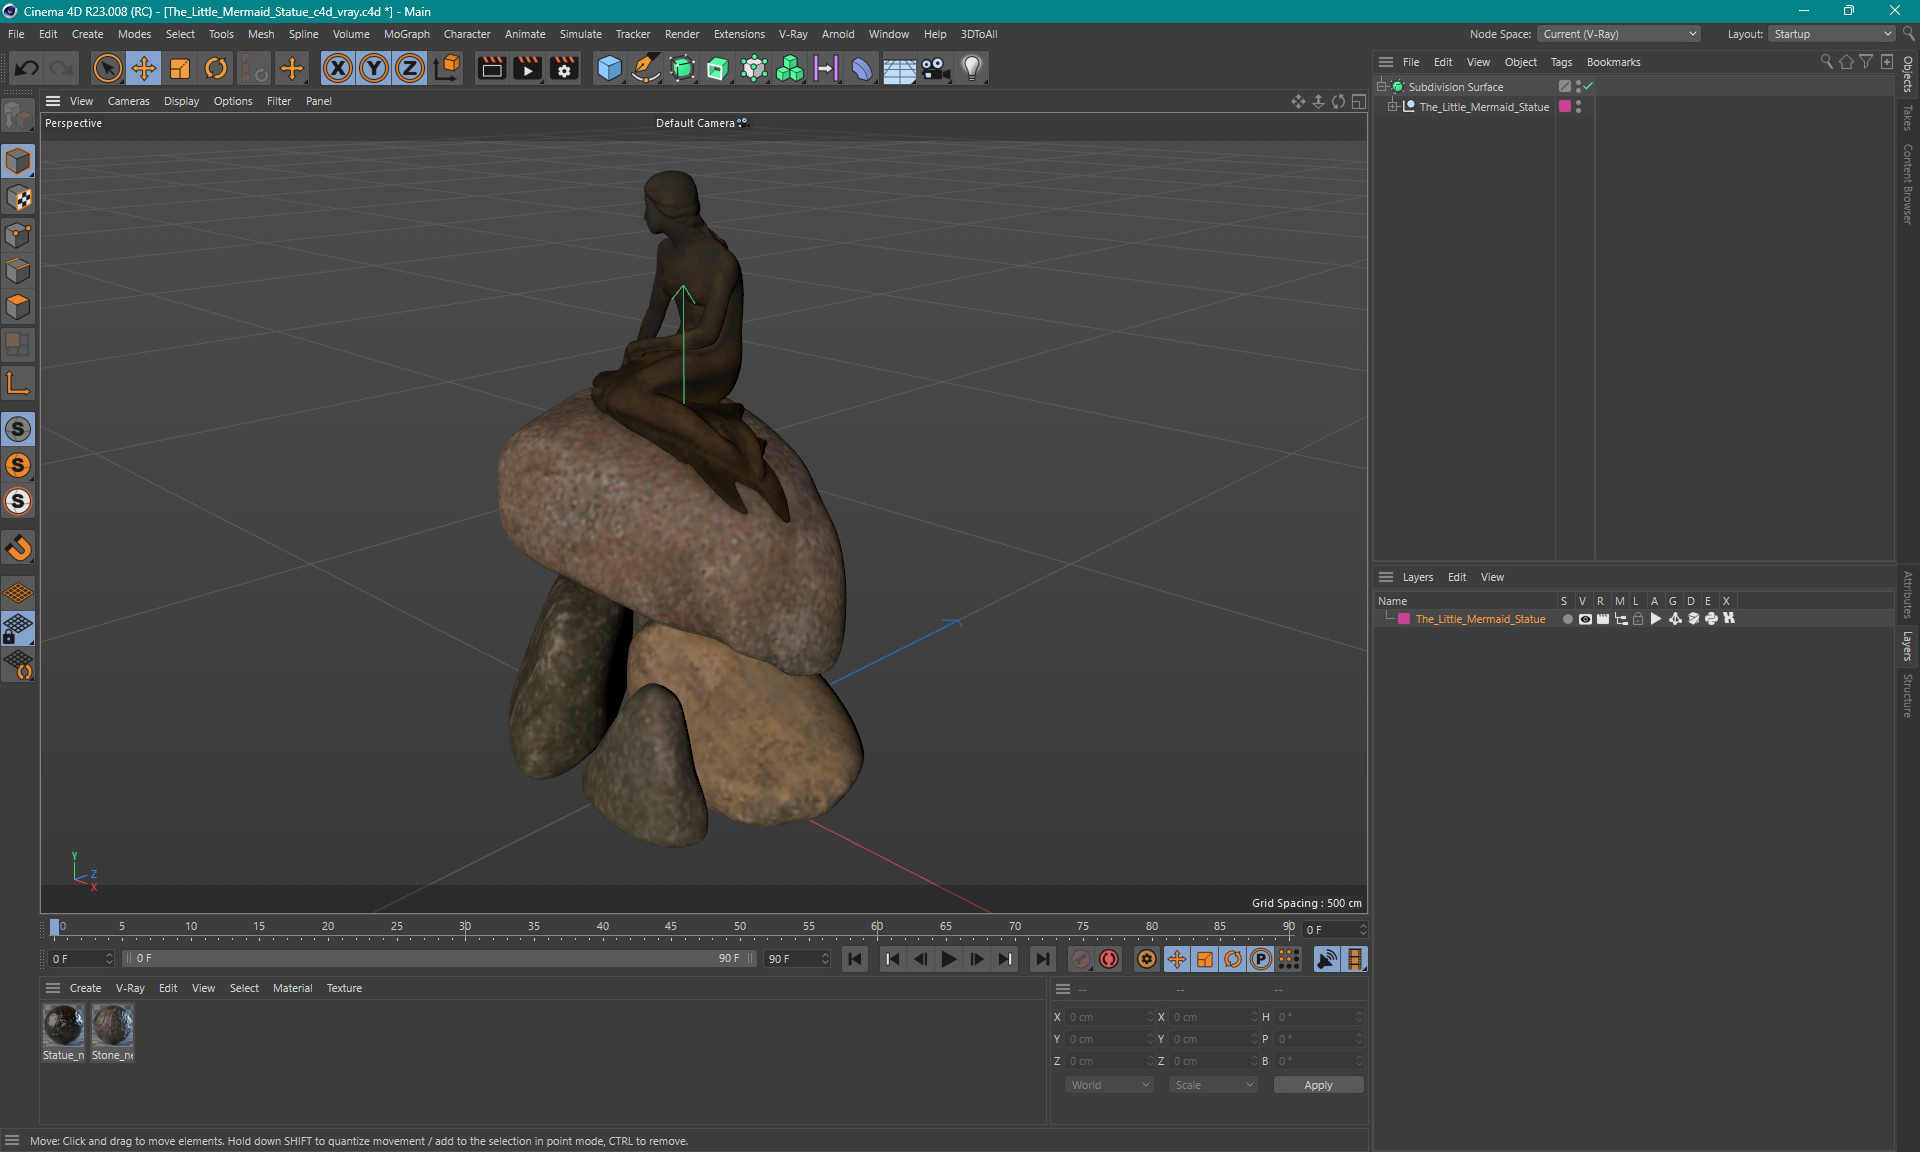The height and width of the screenshot is (1152, 1920).
Task: Expand The_Little_Mermaid_Statue object
Action: coord(1392,106)
